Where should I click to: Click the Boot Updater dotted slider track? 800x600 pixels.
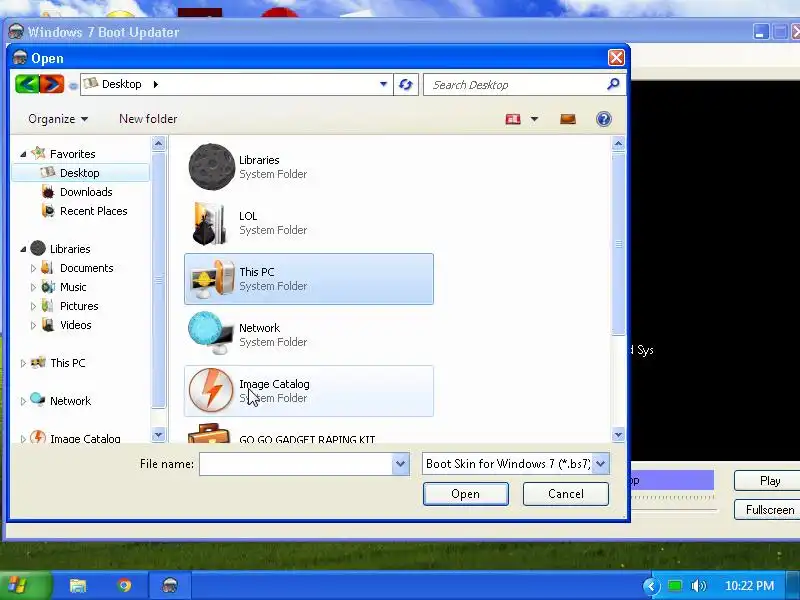(x=672, y=496)
